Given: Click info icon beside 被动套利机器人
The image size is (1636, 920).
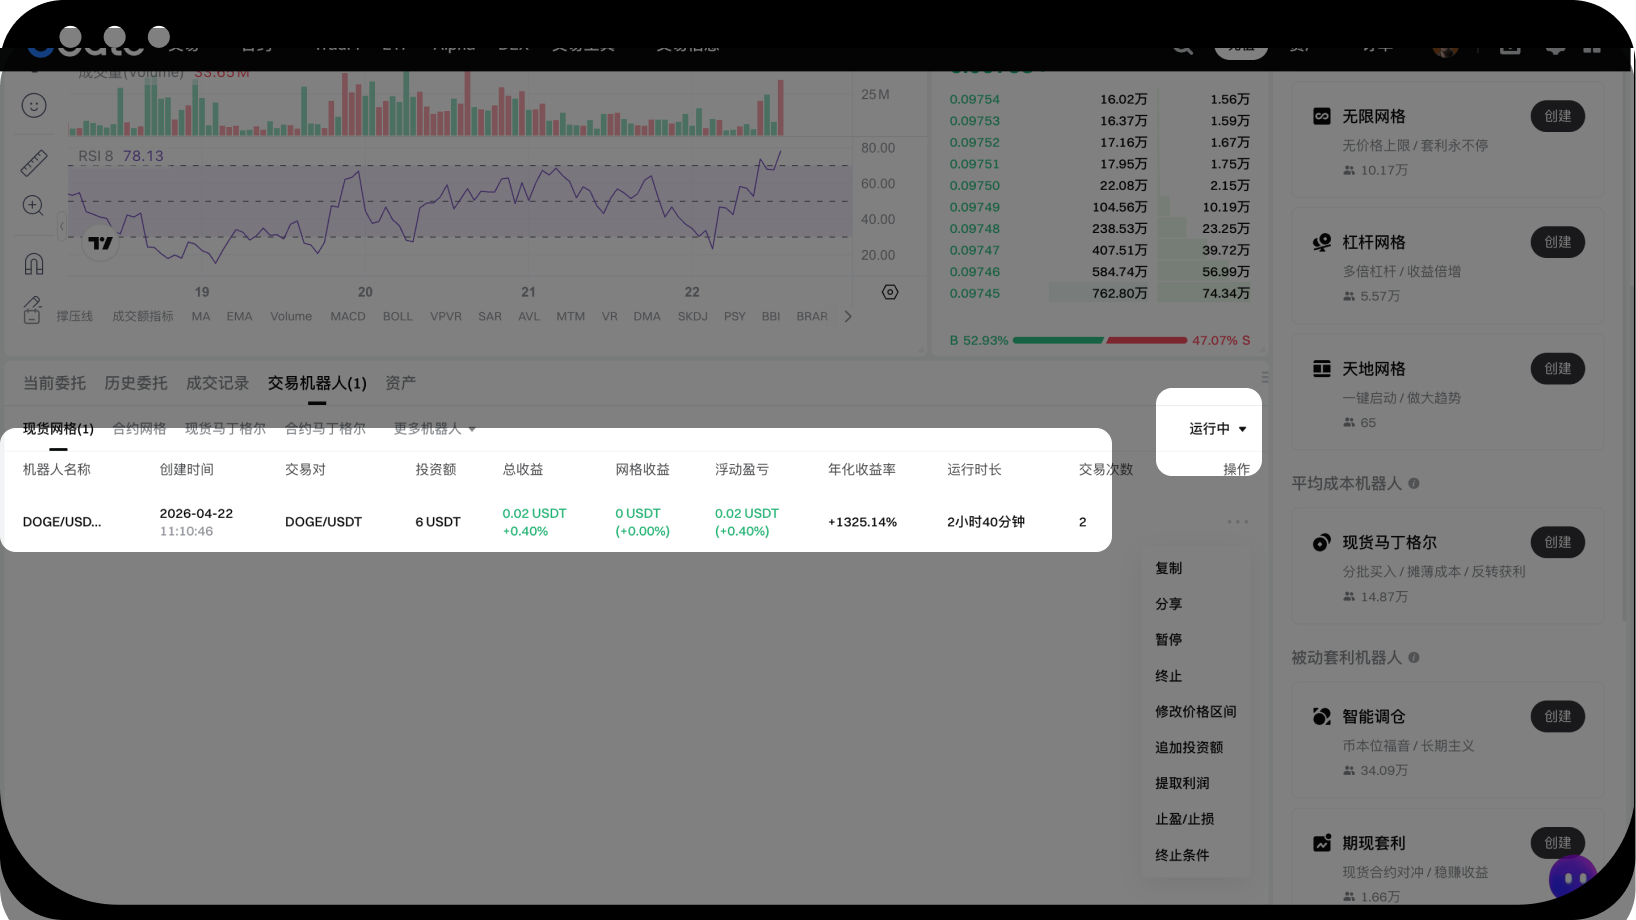Looking at the screenshot, I should (1414, 658).
